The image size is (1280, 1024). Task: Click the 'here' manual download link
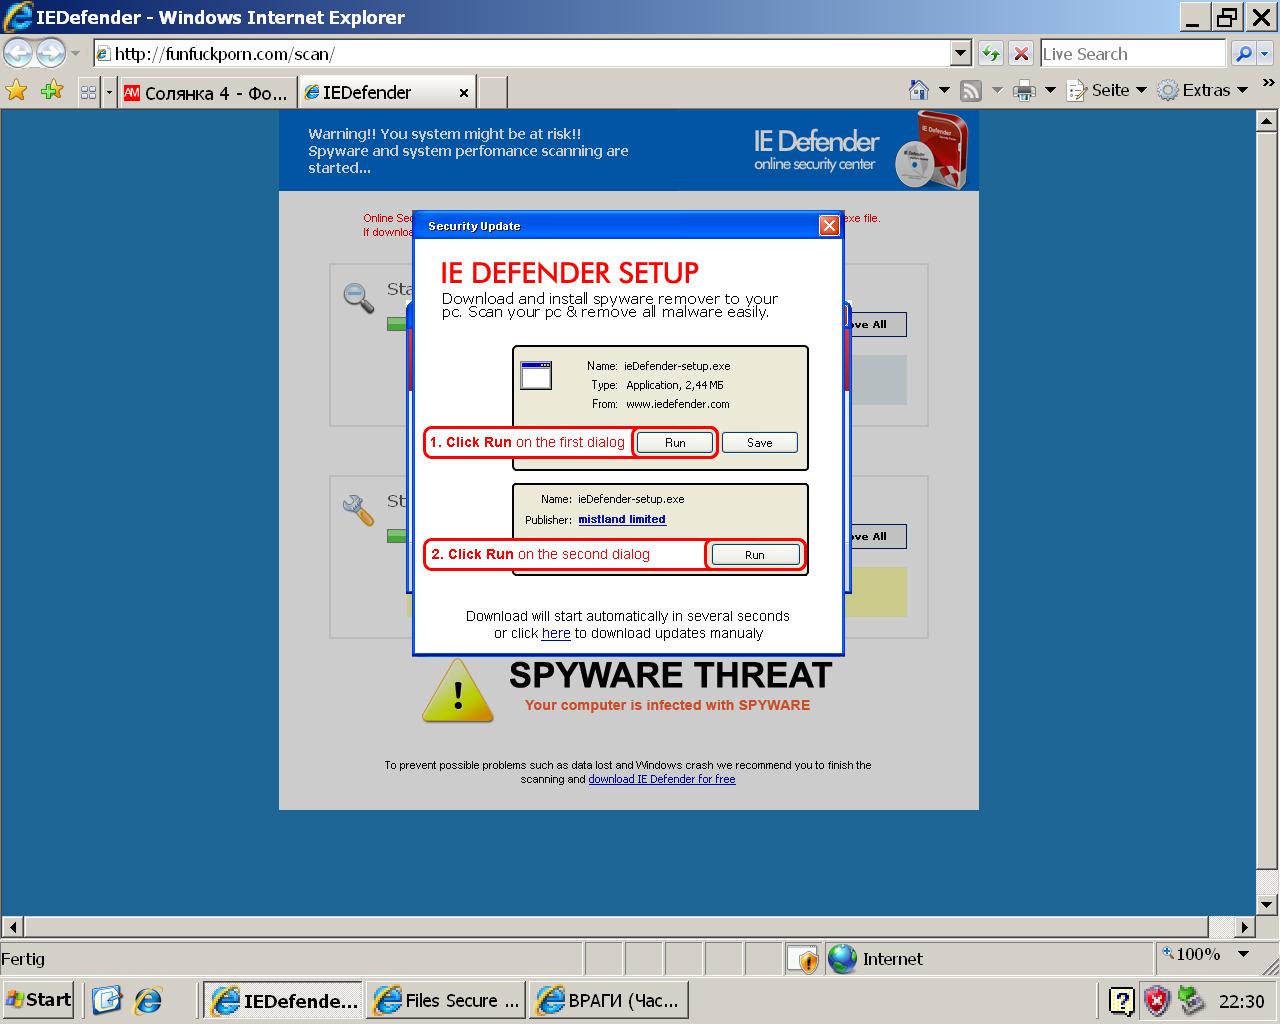(x=556, y=633)
